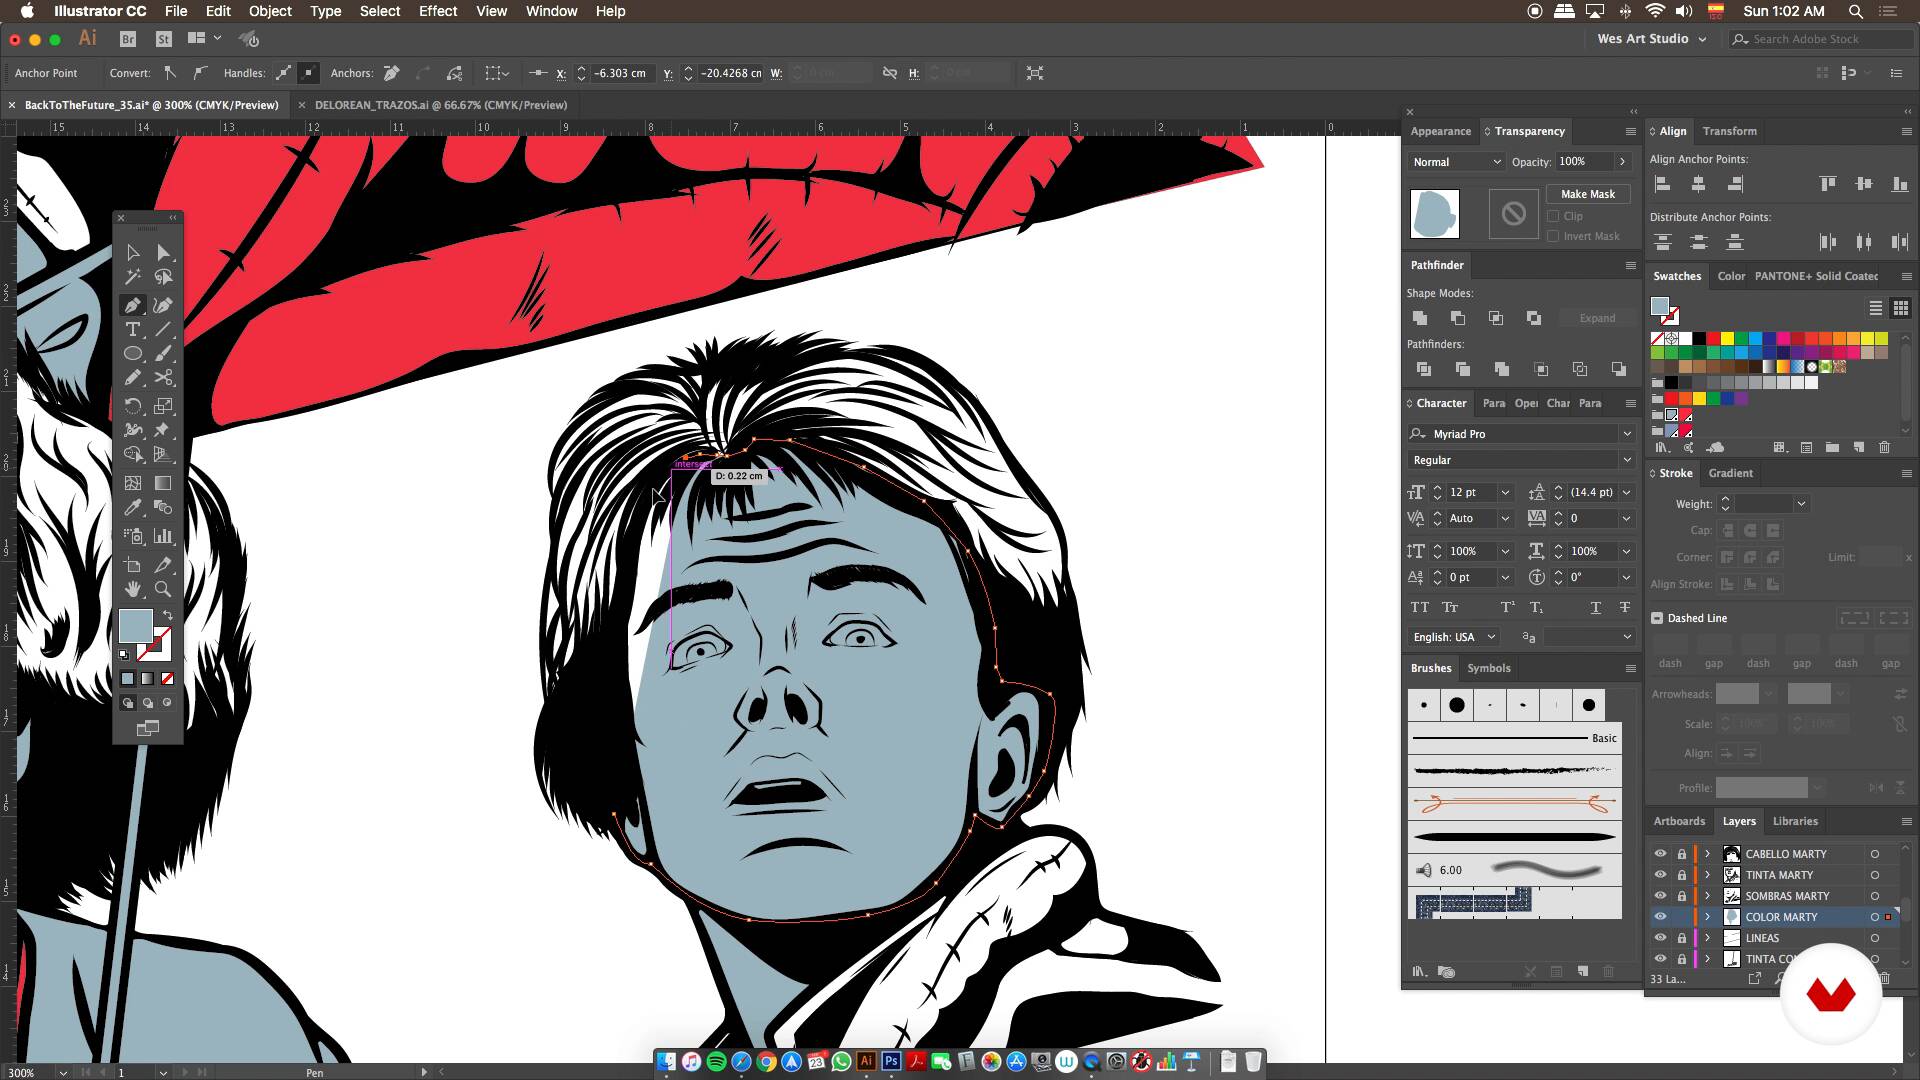
Task: Select the Zoom tool
Action: pyautogui.click(x=164, y=589)
